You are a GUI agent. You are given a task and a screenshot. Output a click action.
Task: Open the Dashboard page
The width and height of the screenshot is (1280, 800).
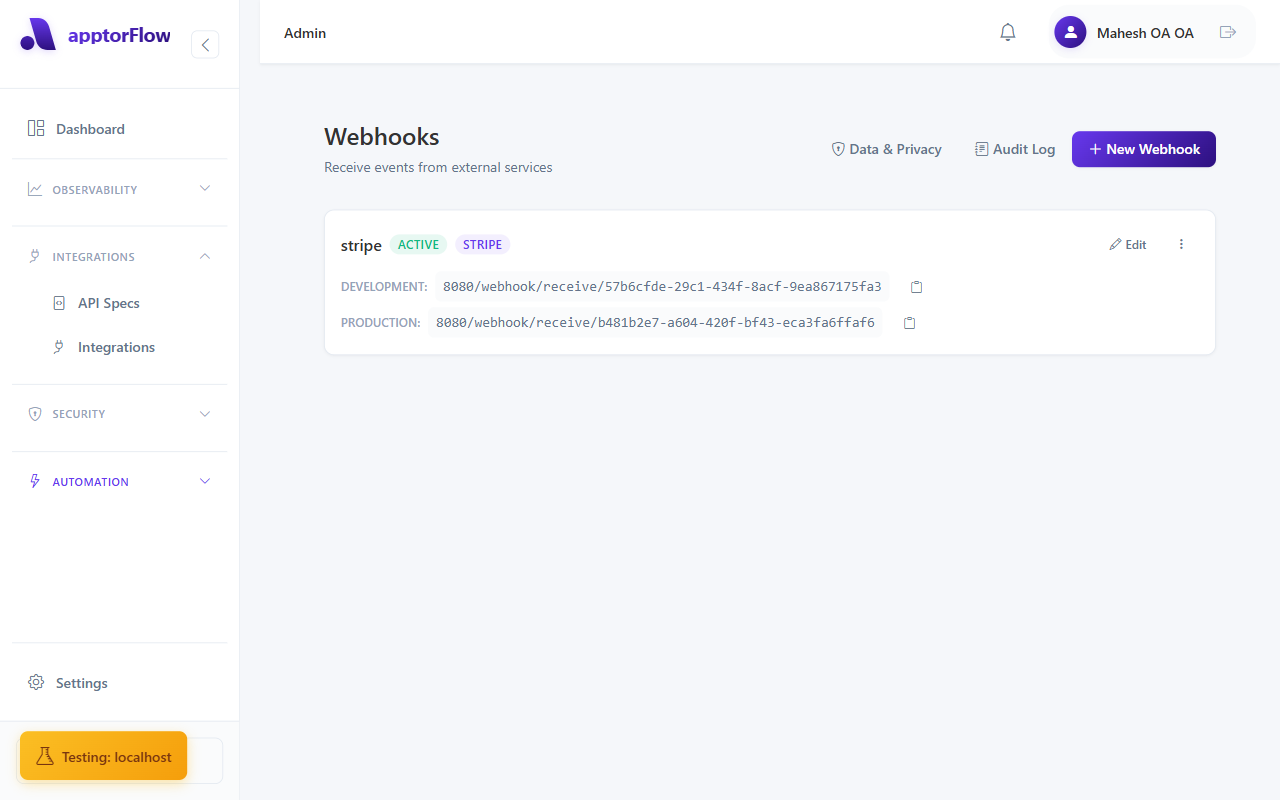[x=91, y=128]
